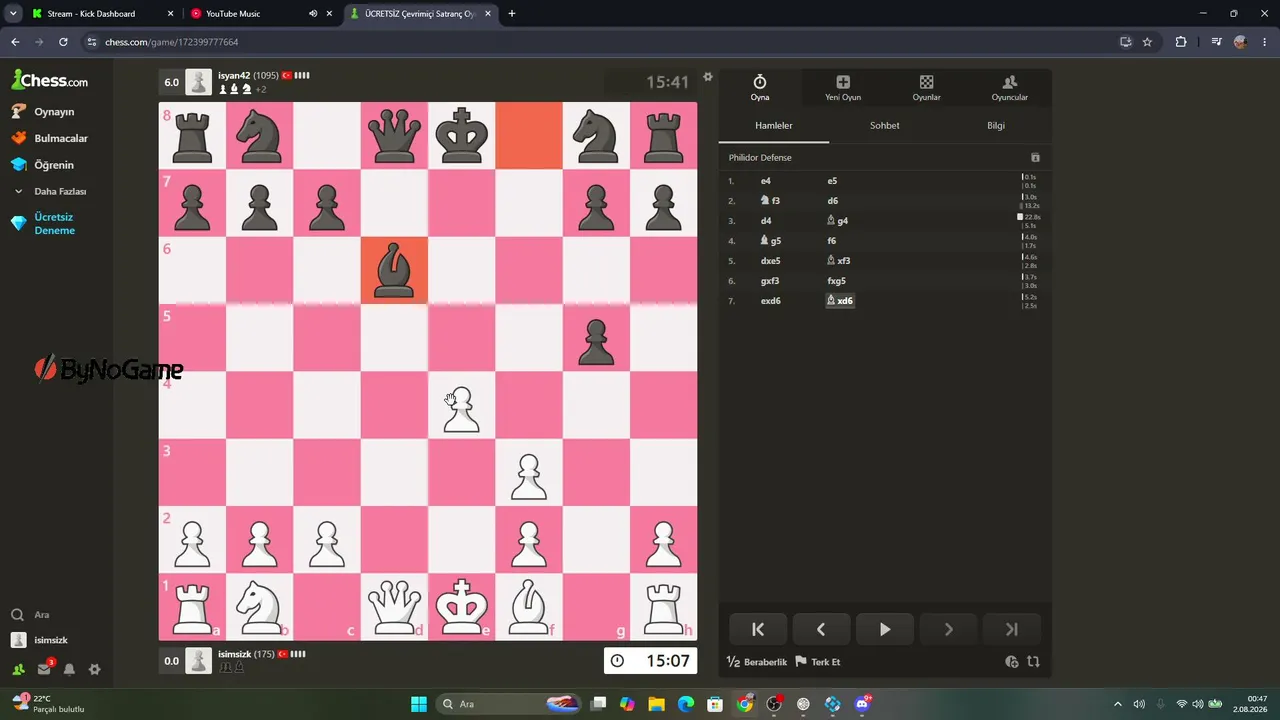Switch to the Bilgi tab
Screen dimensions: 1280x720
996,126
